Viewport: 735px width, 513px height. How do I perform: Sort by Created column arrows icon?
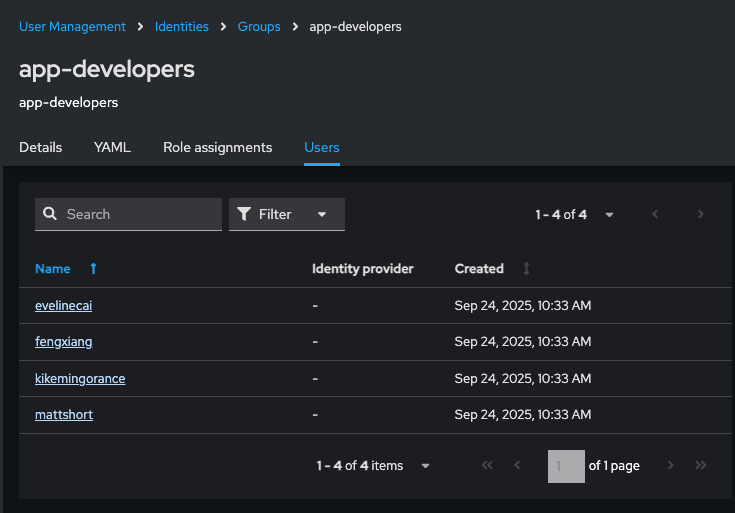pos(527,269)
